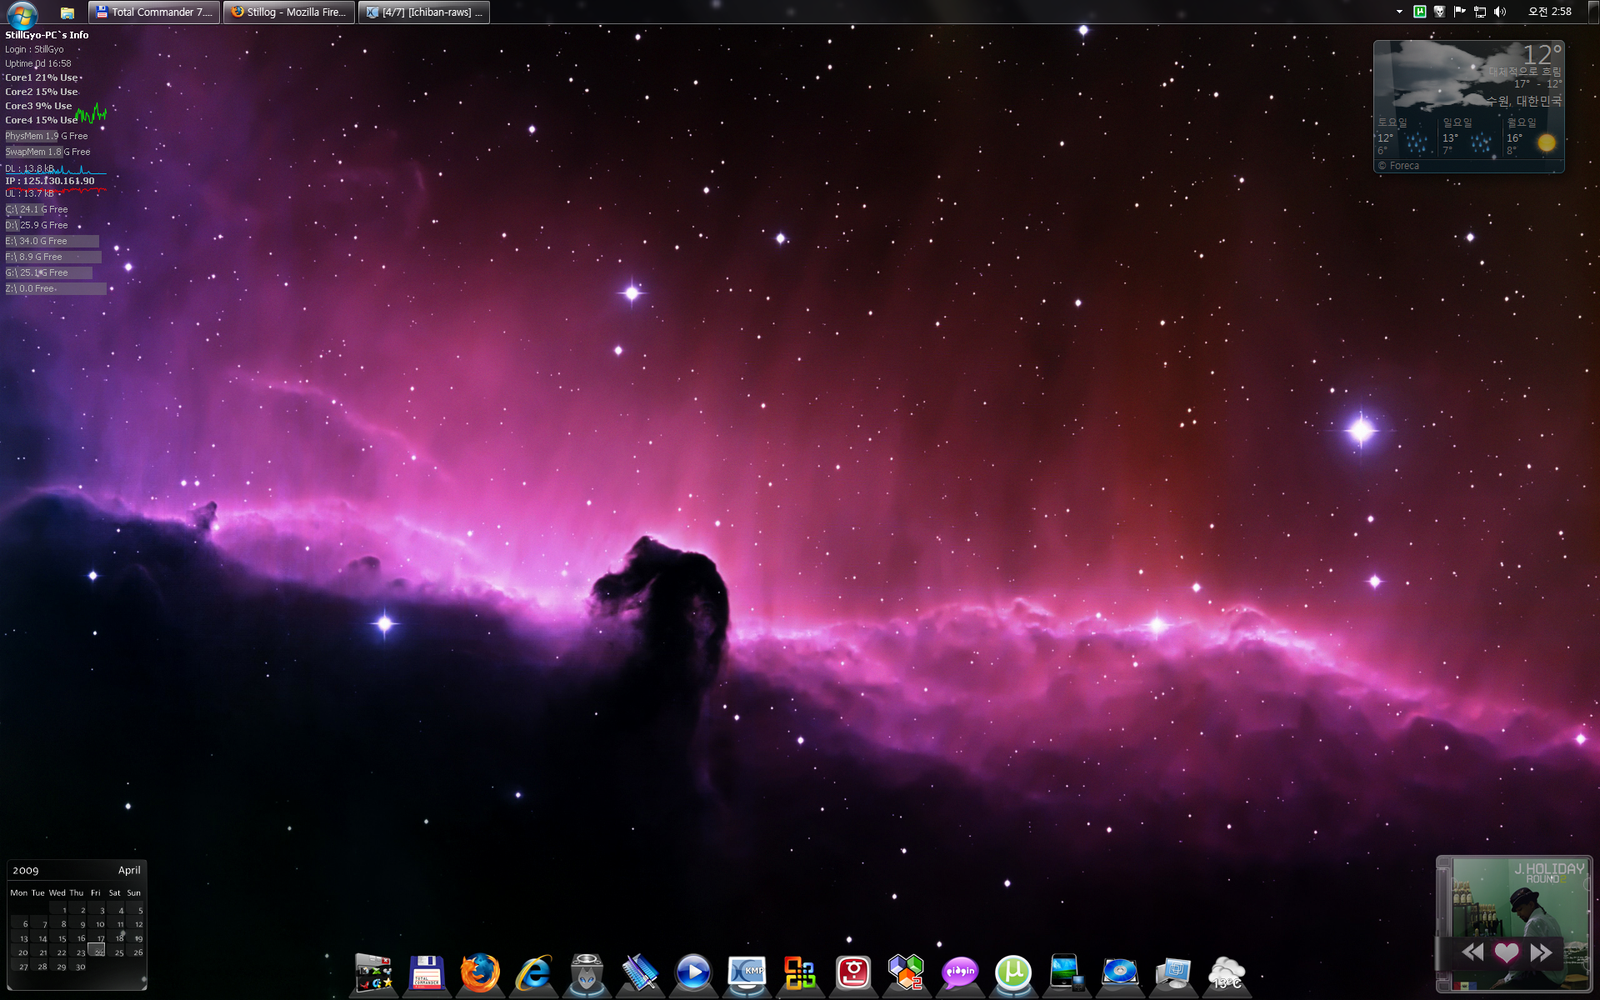This screenshot has width=1600, height=1000.
Task: Go to previous track in music widget
Action: pos(1472,952)
